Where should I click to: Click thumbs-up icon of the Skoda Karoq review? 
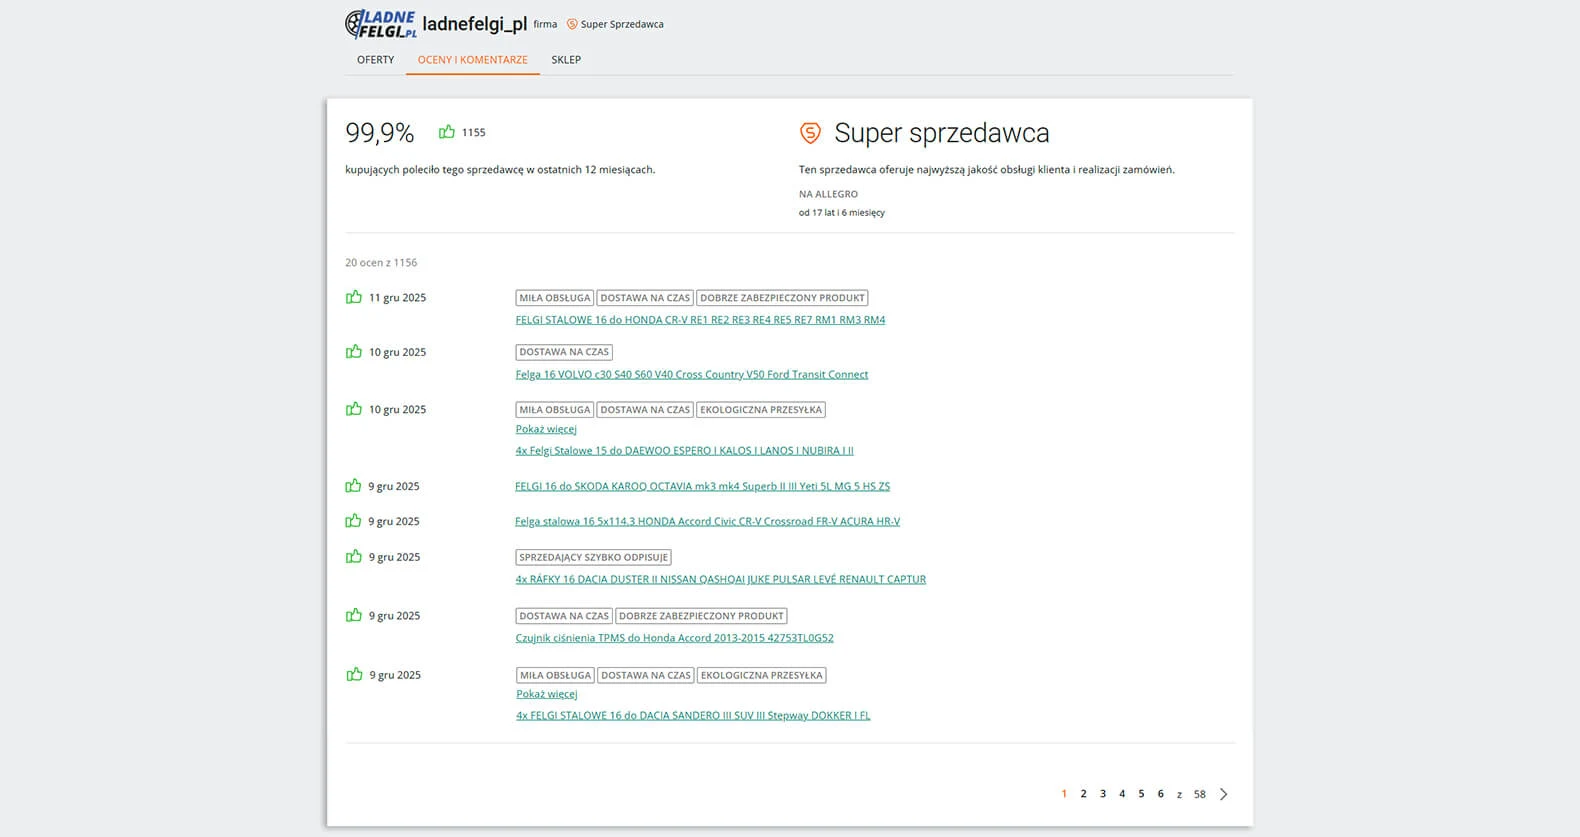tap(353, 485)
